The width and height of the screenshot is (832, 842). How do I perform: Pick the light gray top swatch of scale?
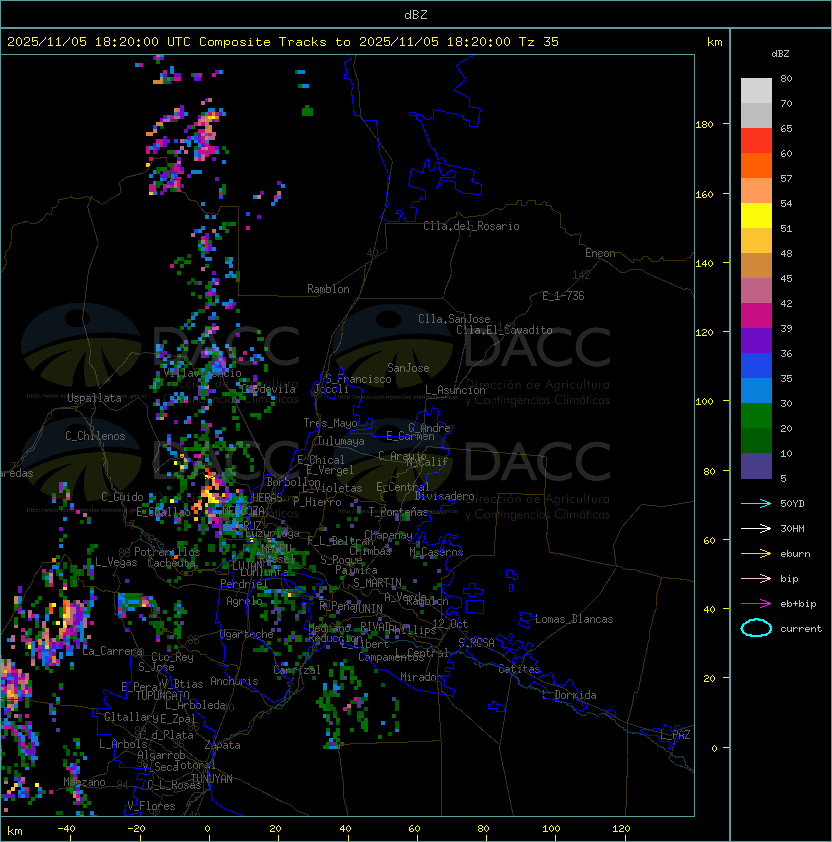756,91
